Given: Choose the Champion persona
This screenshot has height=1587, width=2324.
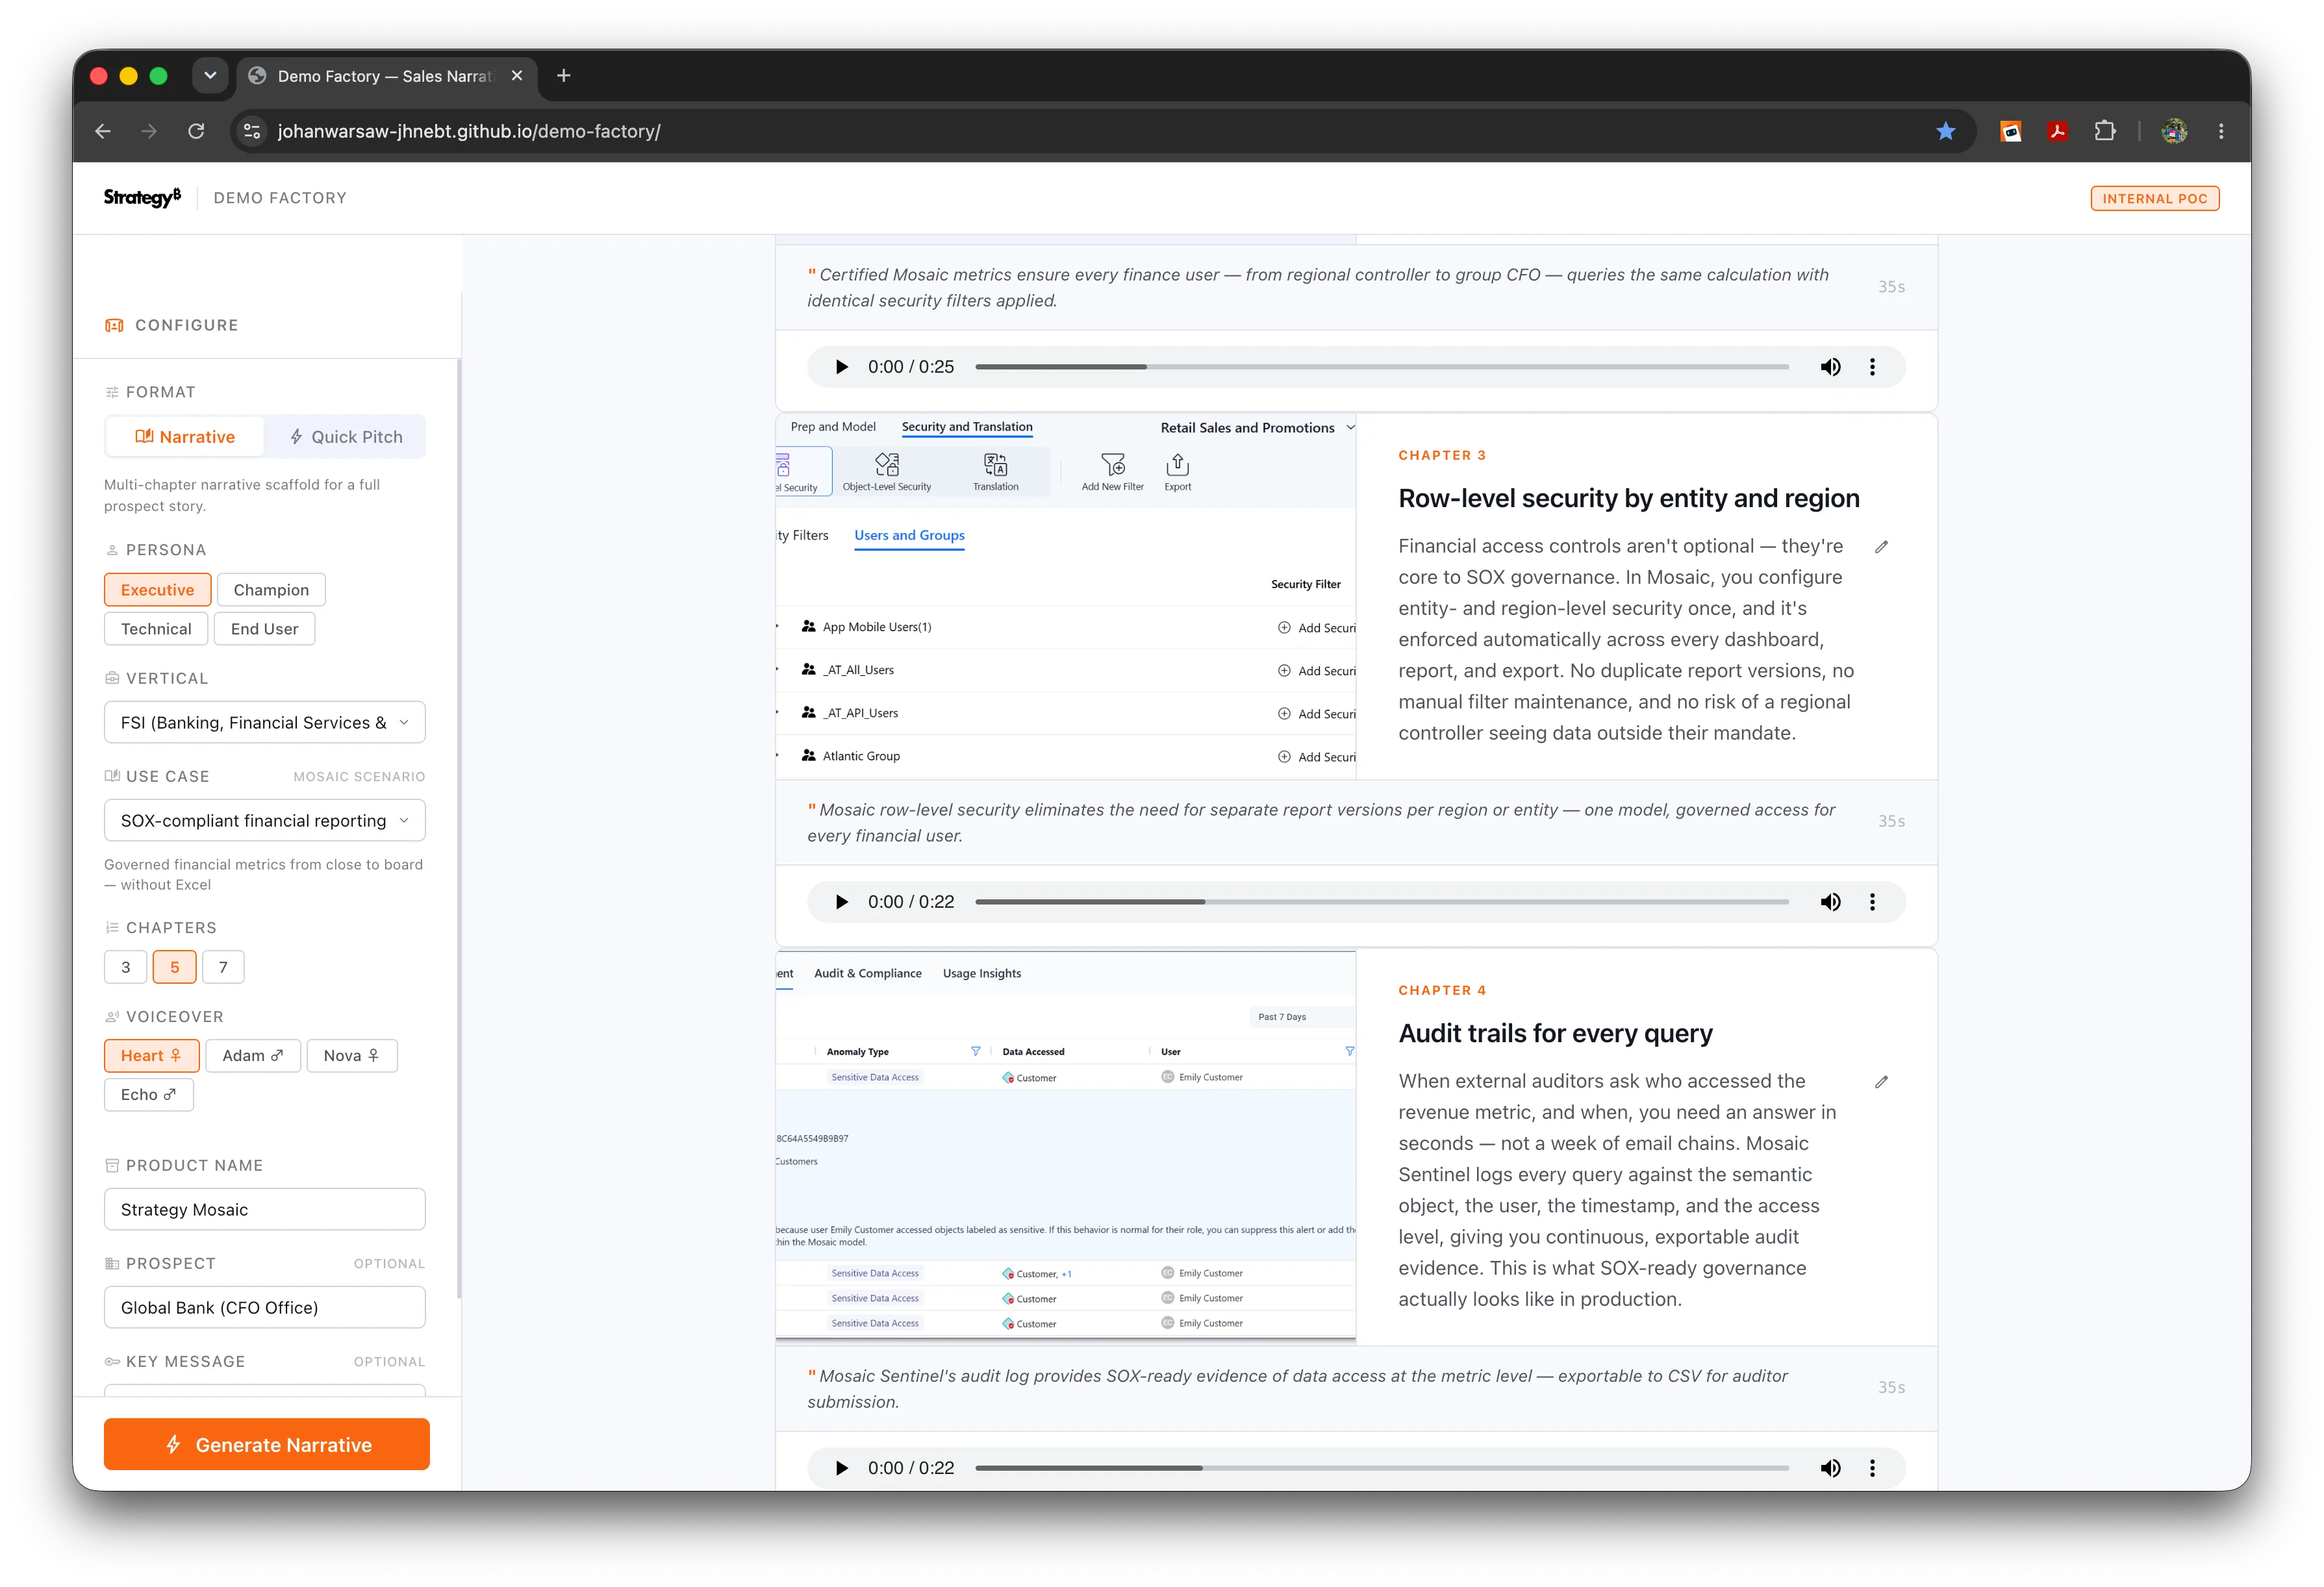Looking at the screenshot, I should [271, 590].
